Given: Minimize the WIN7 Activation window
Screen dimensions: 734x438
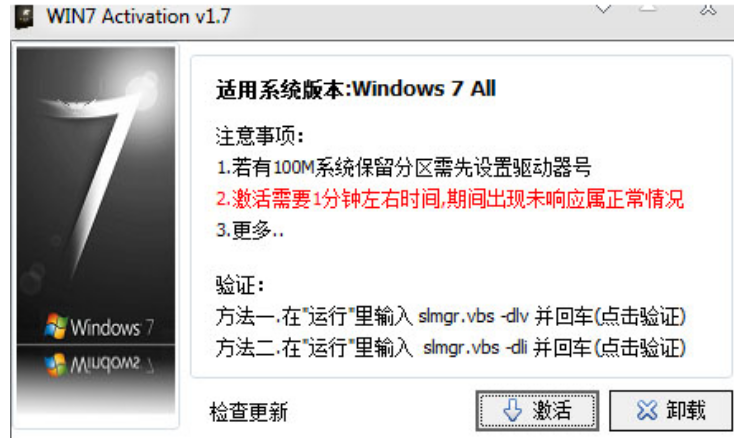Looking at the screenshot, I should pos(648,8).
